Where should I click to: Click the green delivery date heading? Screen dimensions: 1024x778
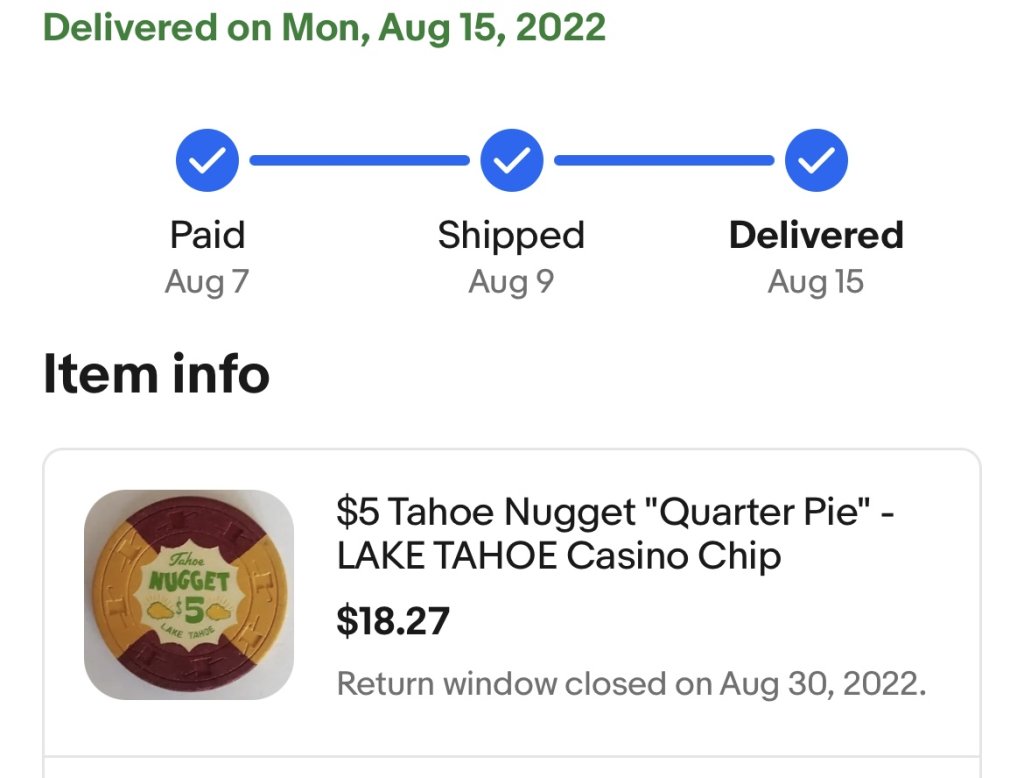324,27
